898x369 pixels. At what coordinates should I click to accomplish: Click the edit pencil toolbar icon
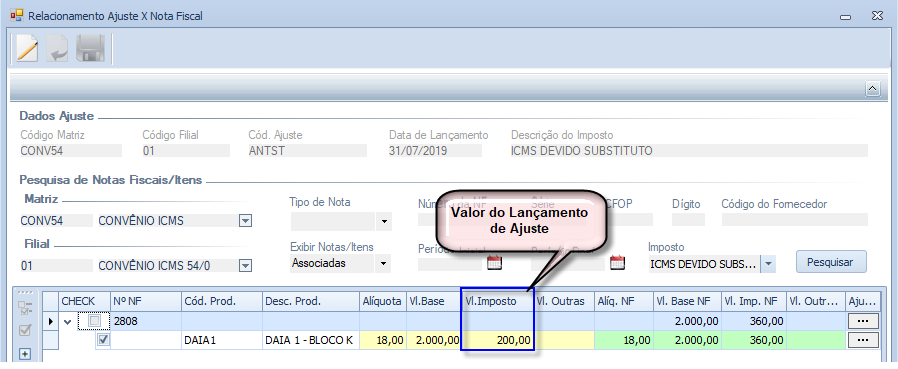26,49
